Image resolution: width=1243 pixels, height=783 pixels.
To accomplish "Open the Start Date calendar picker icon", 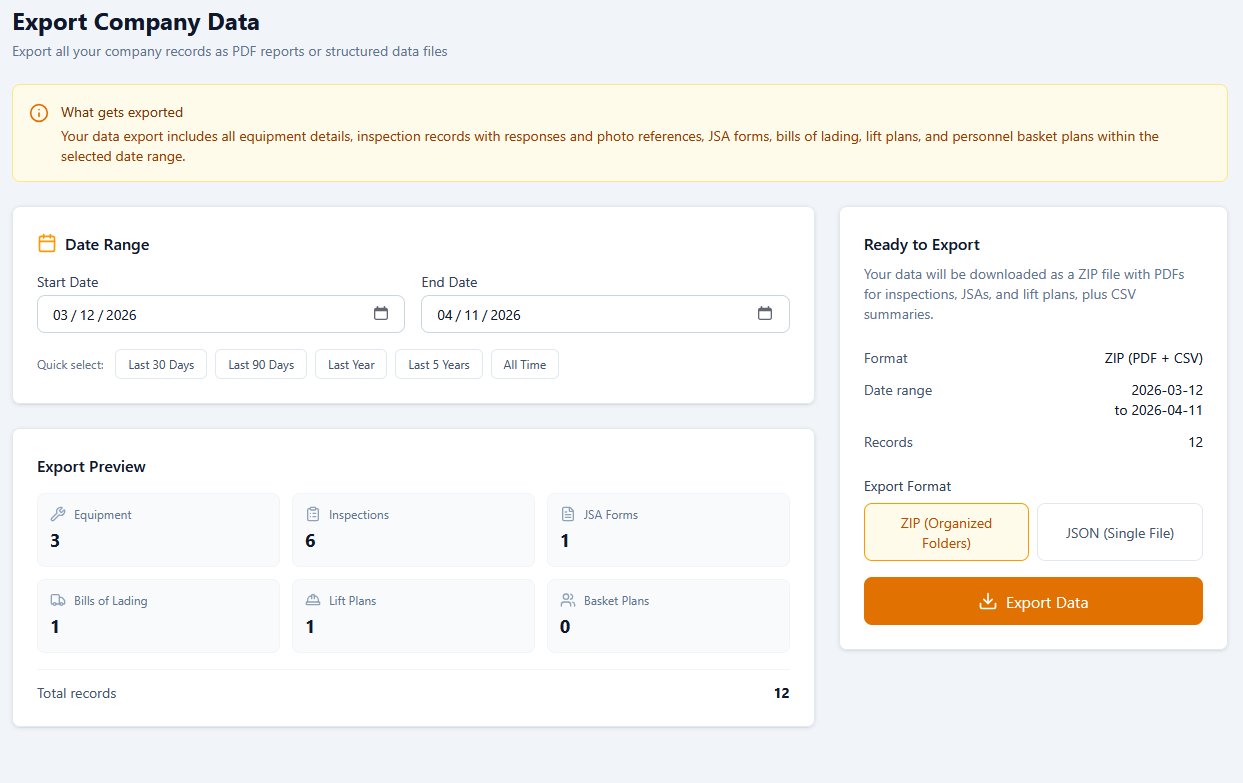I will click(381, 313).
